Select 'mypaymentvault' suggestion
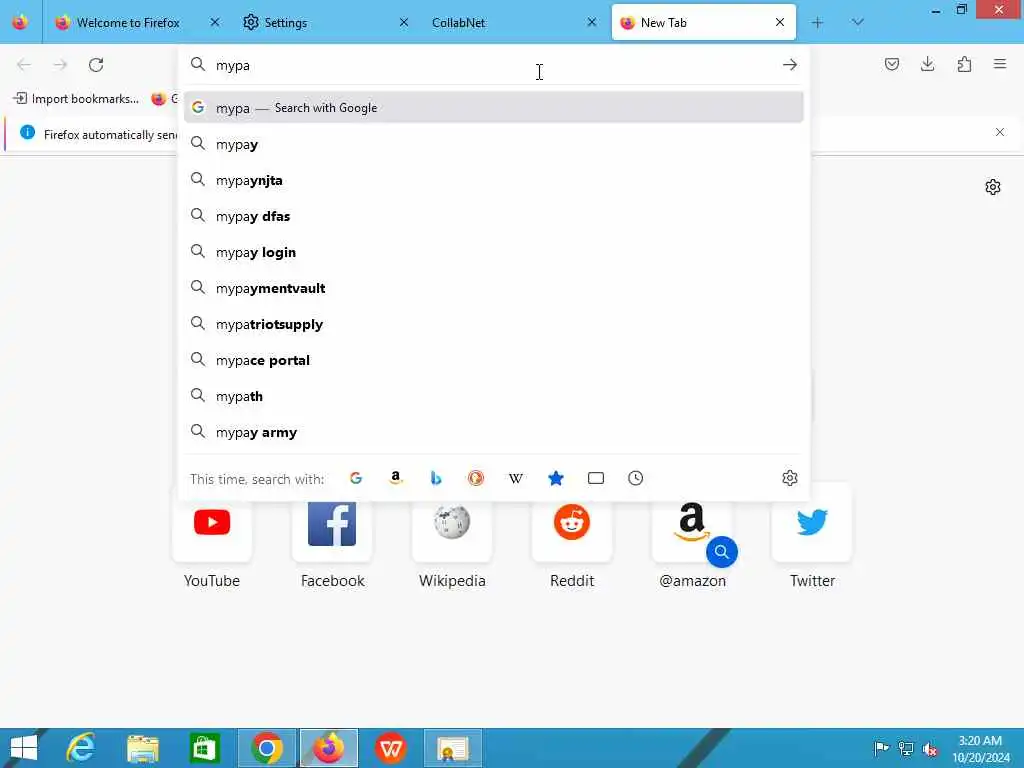 [x=493, y=287]
